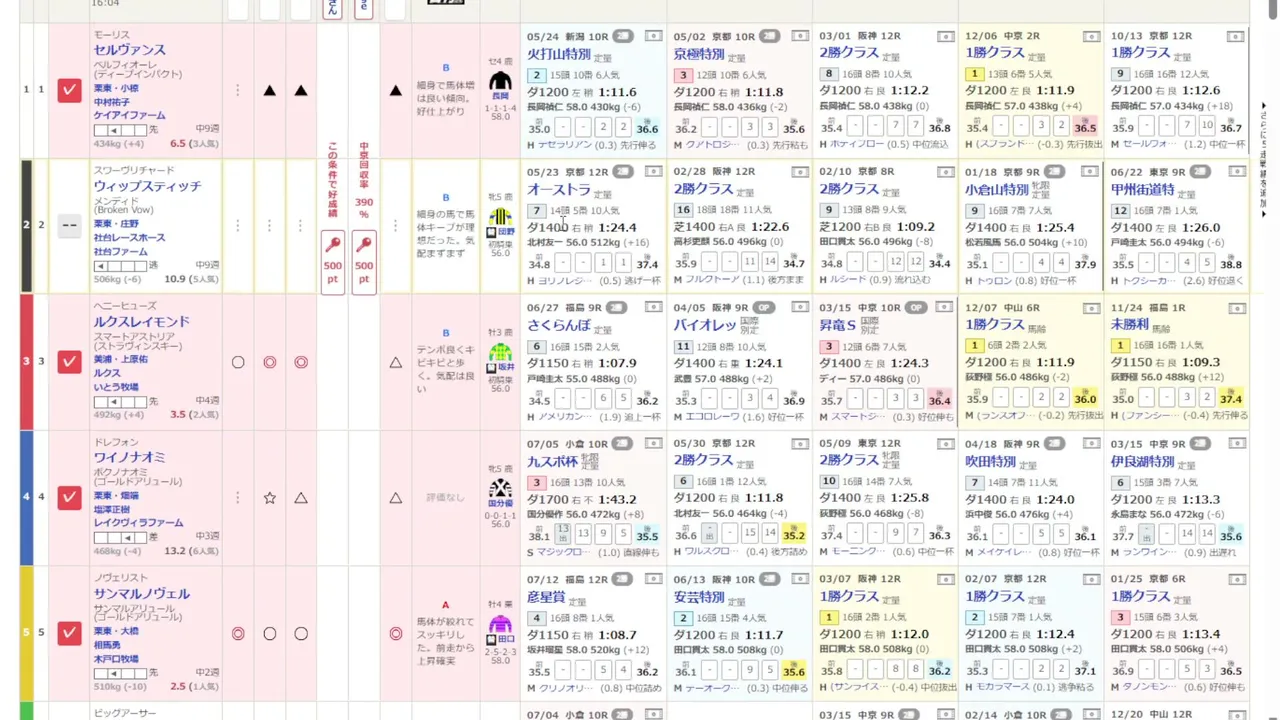Open trainer link 栗東・小椋
Image resolution: width=1280 pixels, height=720 pixels.
(x=116, y=88)
